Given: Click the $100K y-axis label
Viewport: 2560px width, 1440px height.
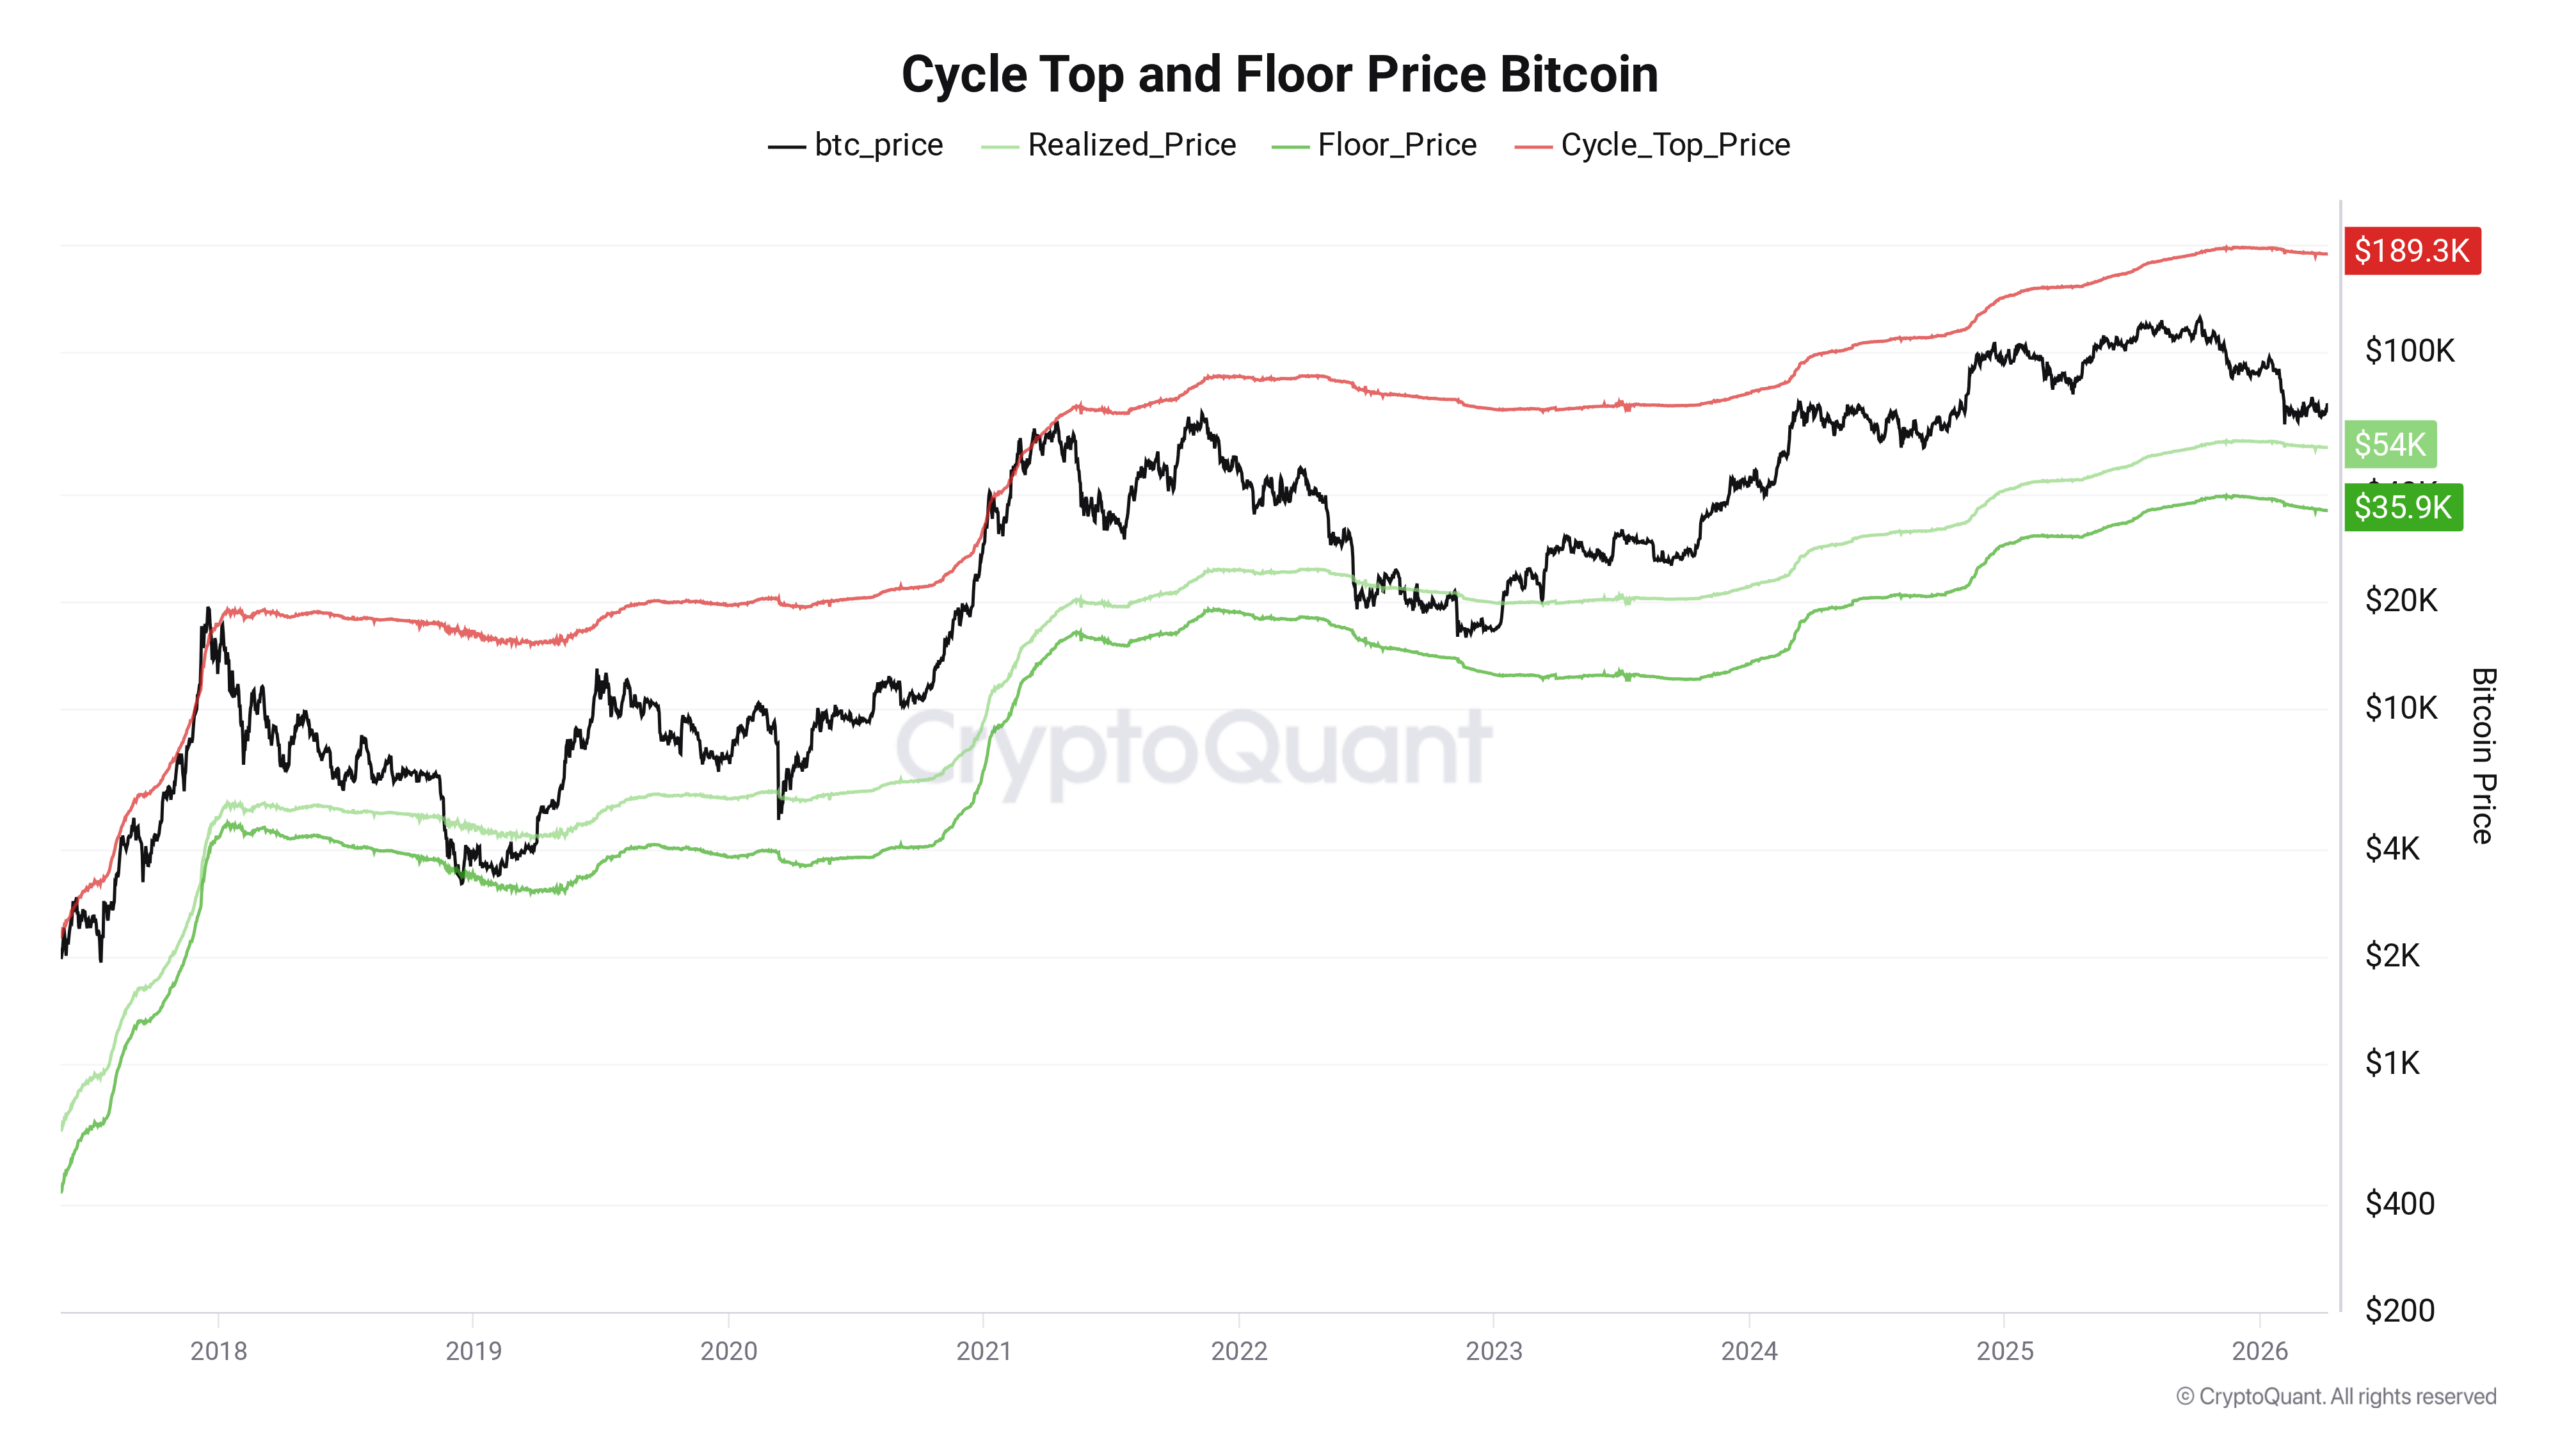Looking at the screenshot, I should click(2409, 351).
